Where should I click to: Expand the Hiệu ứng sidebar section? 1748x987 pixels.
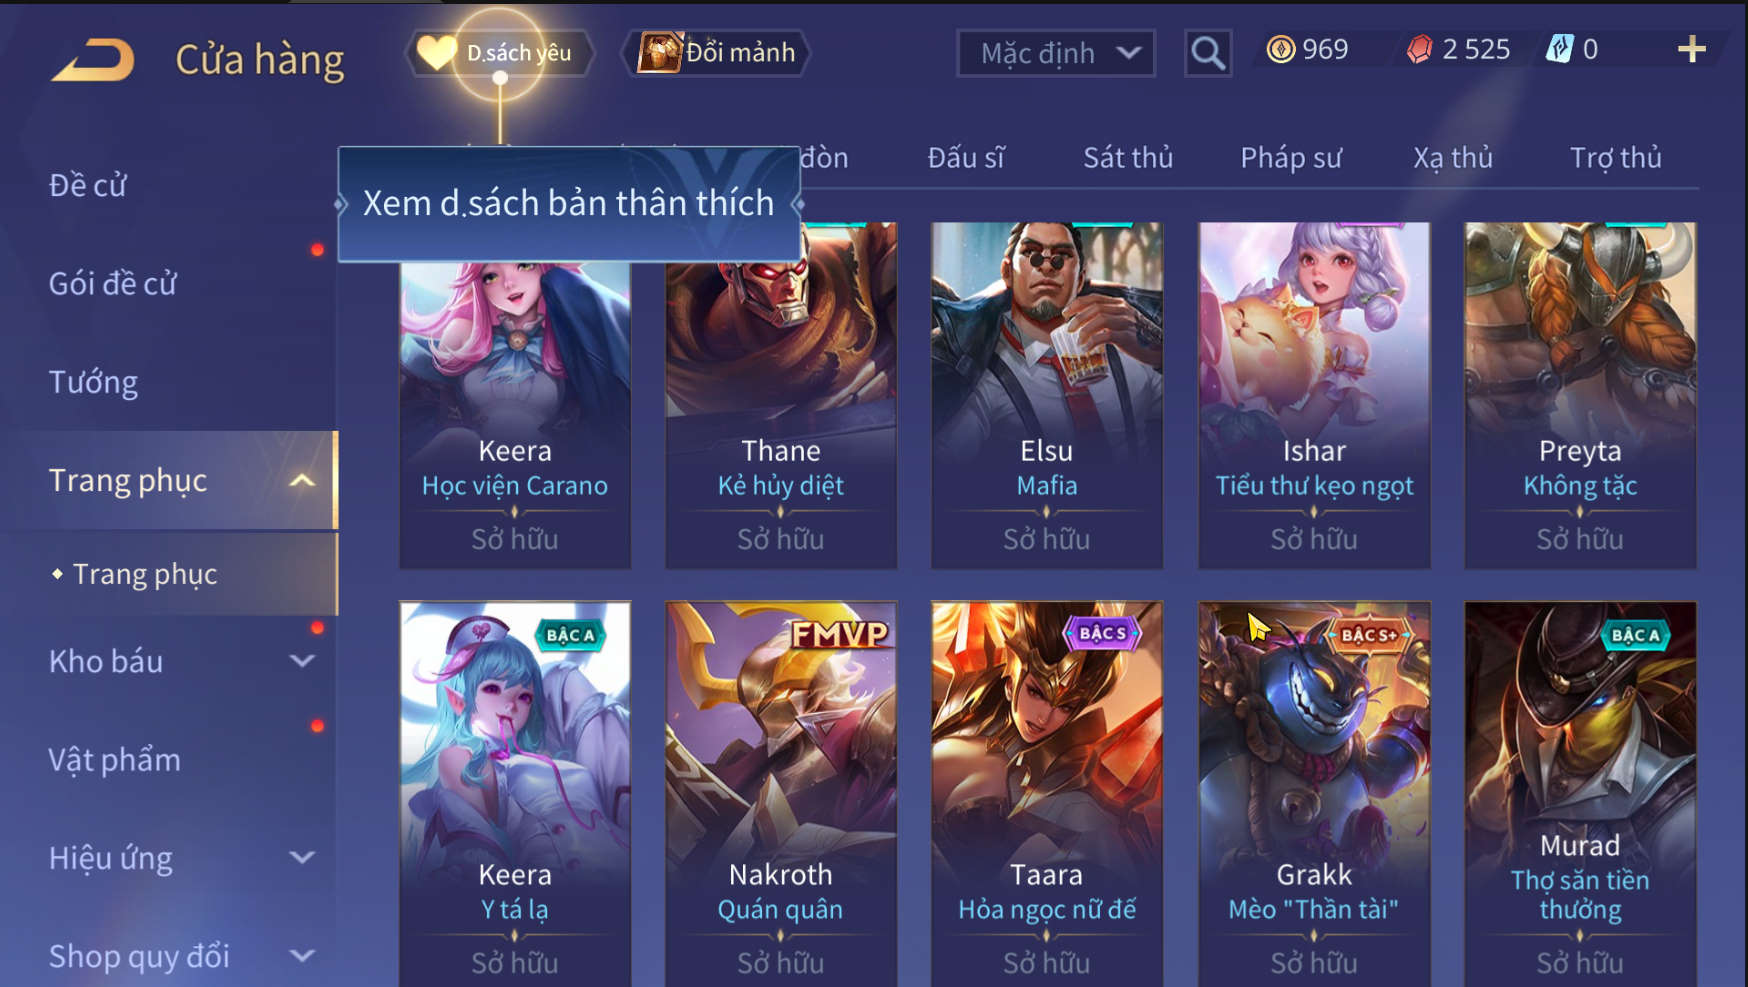(x=302, y=857)
